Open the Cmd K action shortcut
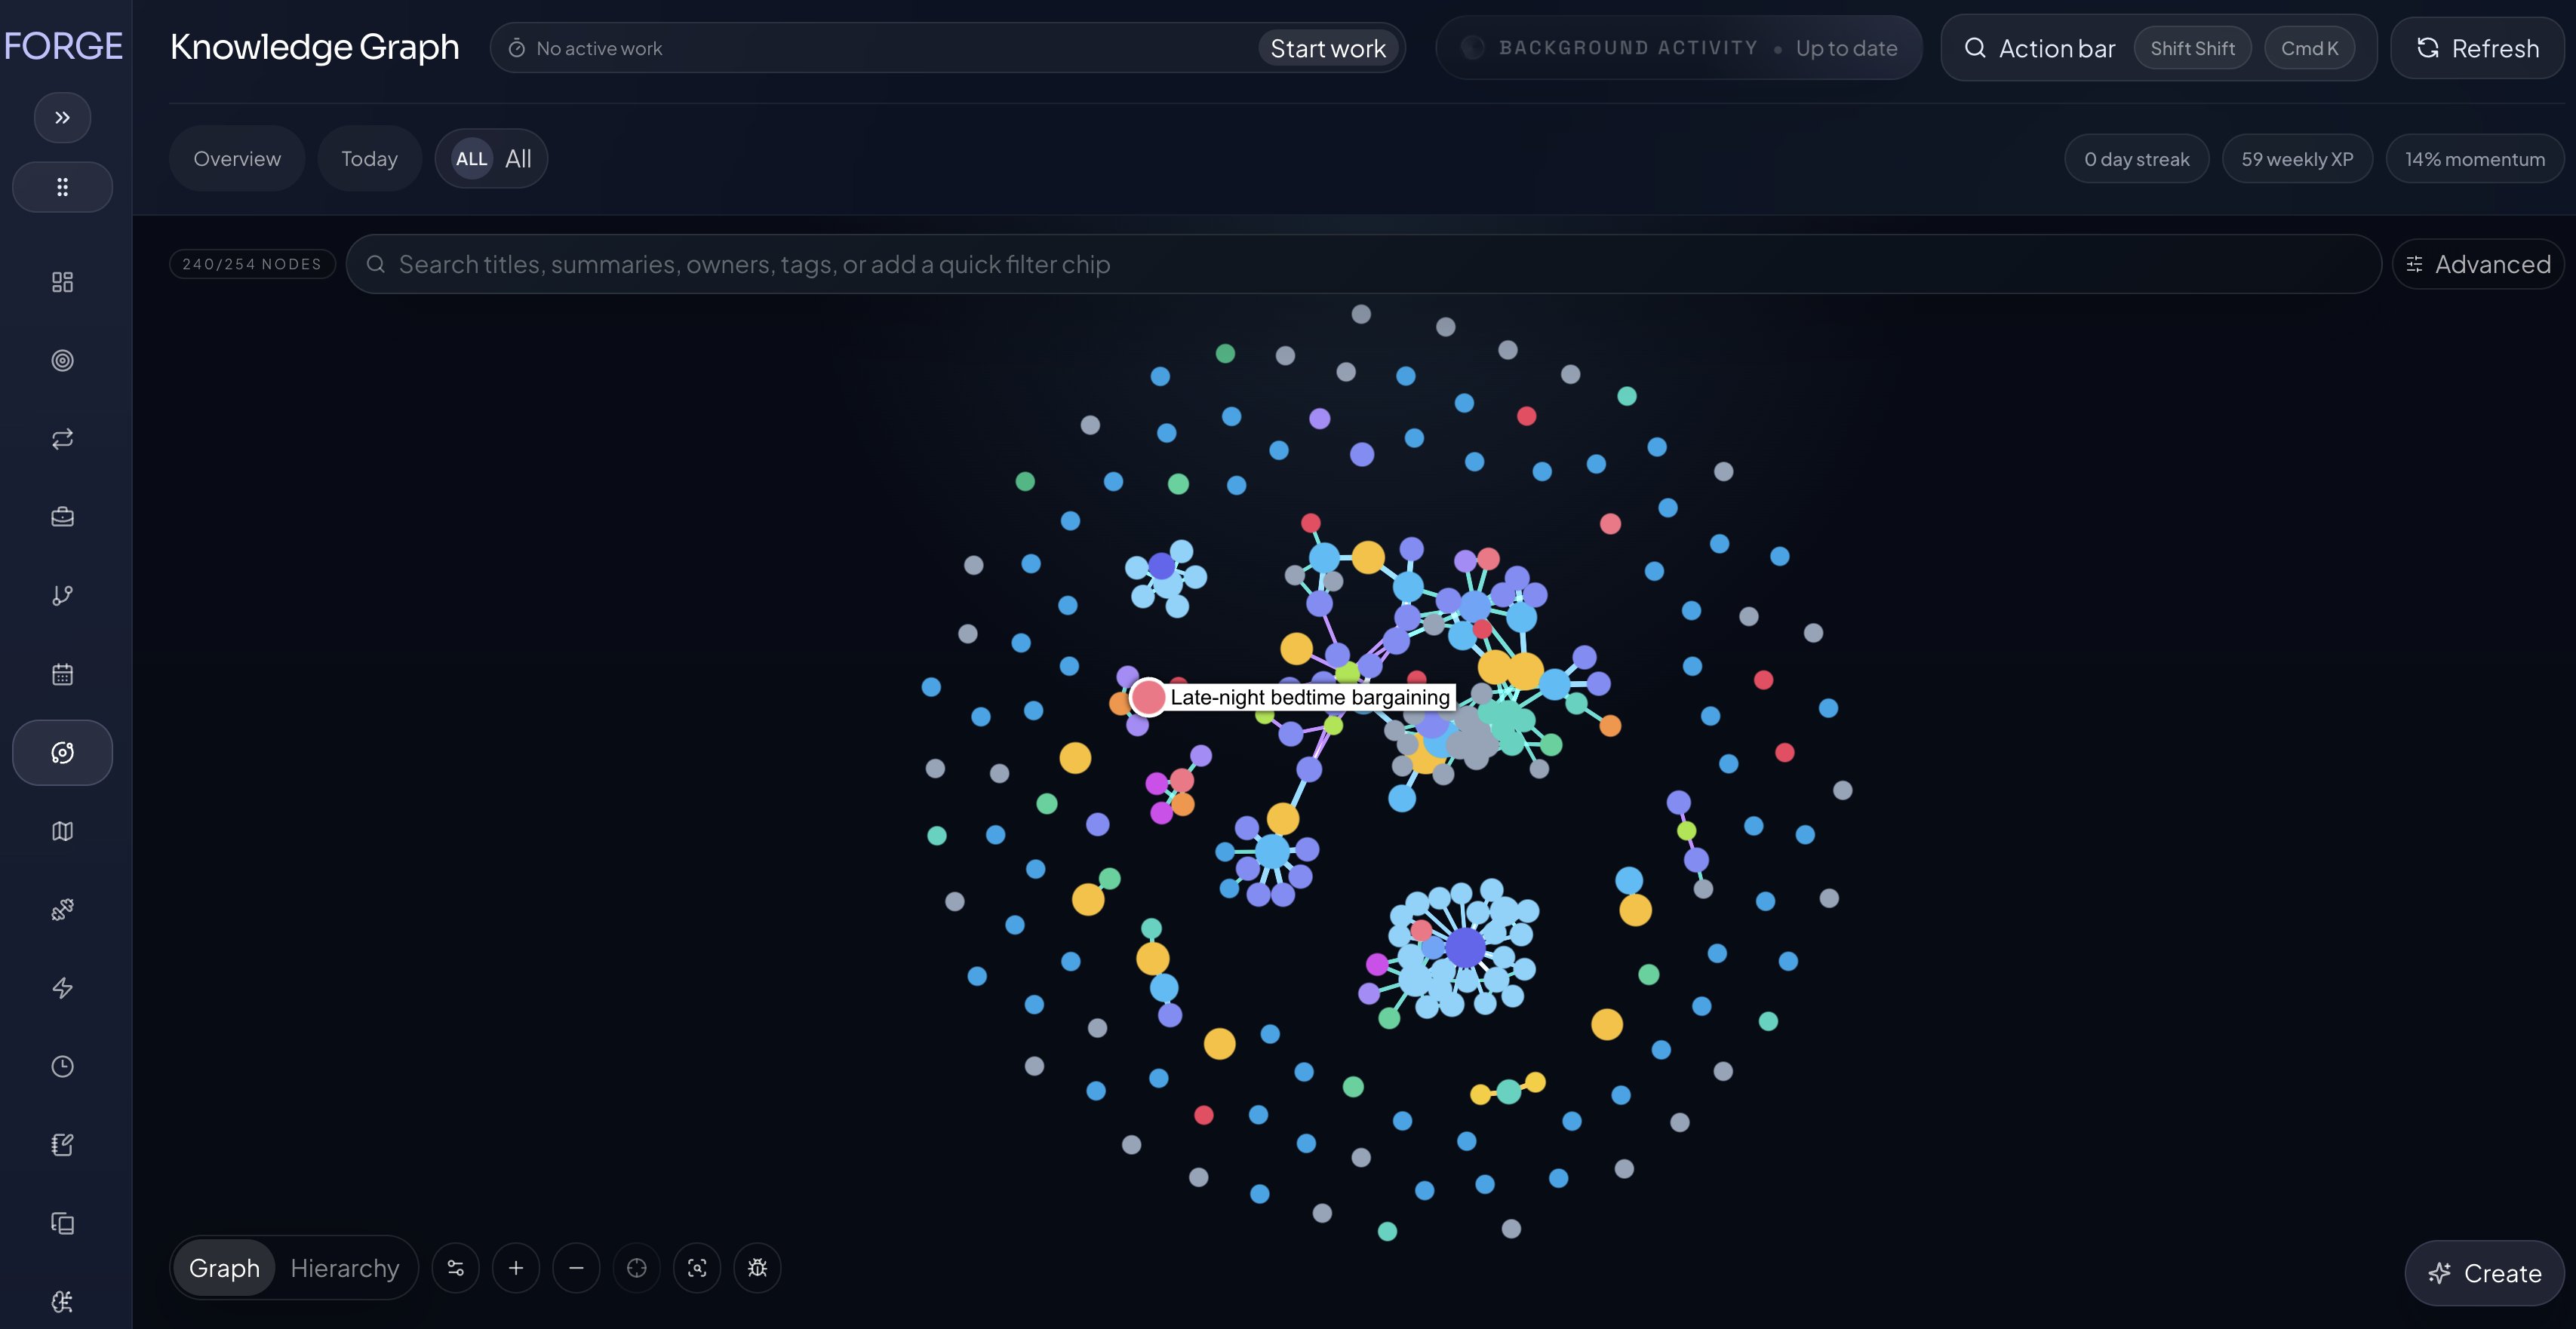The height and width of the screenshot is (1329, 2576). click(x=2310, y=47)
